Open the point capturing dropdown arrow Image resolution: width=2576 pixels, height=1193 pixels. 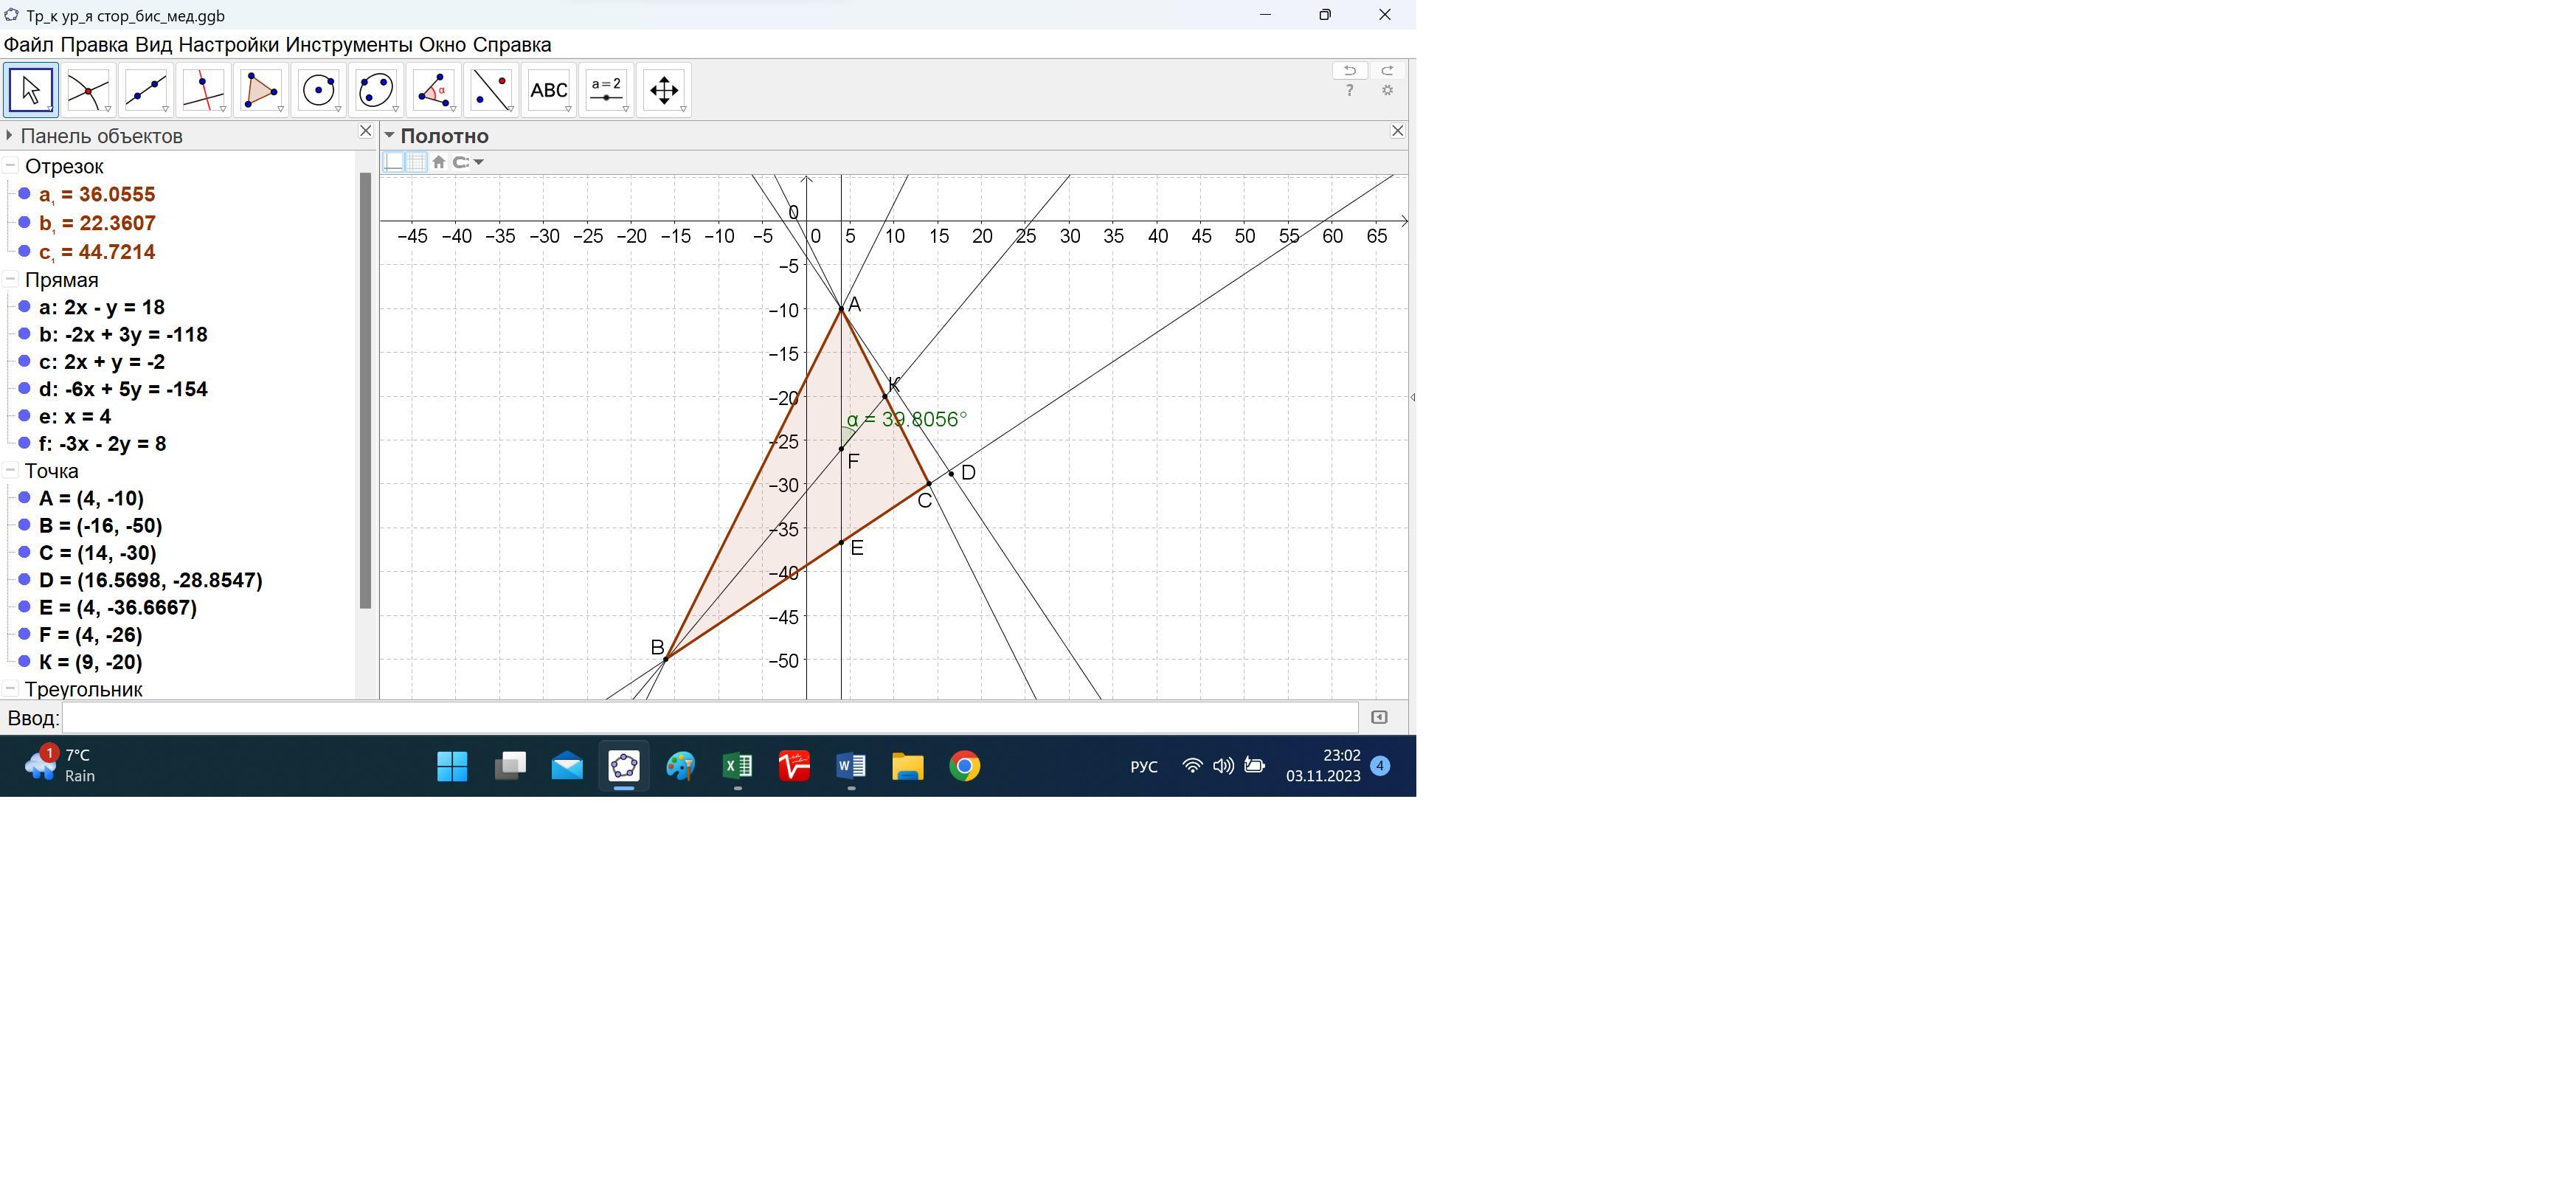(479, 162)
